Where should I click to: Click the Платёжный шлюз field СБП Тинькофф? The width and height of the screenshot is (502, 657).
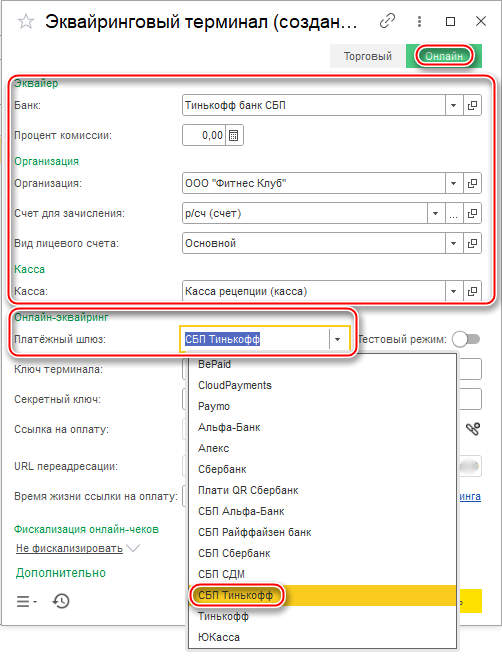pos(255,339)
